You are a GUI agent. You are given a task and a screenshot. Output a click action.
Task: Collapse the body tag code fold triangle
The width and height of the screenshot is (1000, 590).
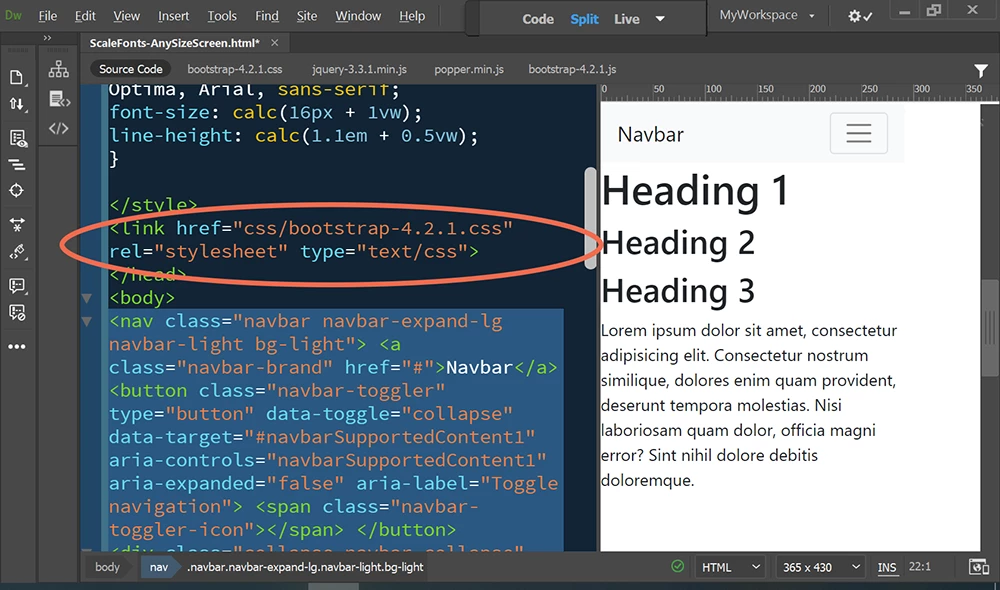pos(87,298)
